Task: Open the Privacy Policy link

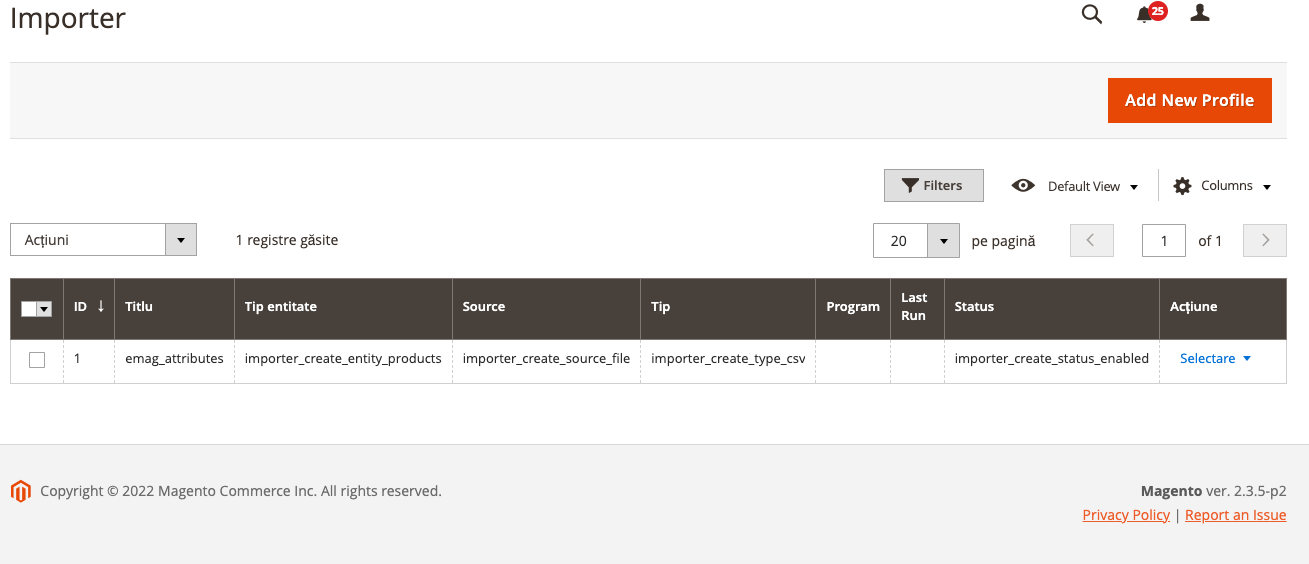Action: [1126, 515]
